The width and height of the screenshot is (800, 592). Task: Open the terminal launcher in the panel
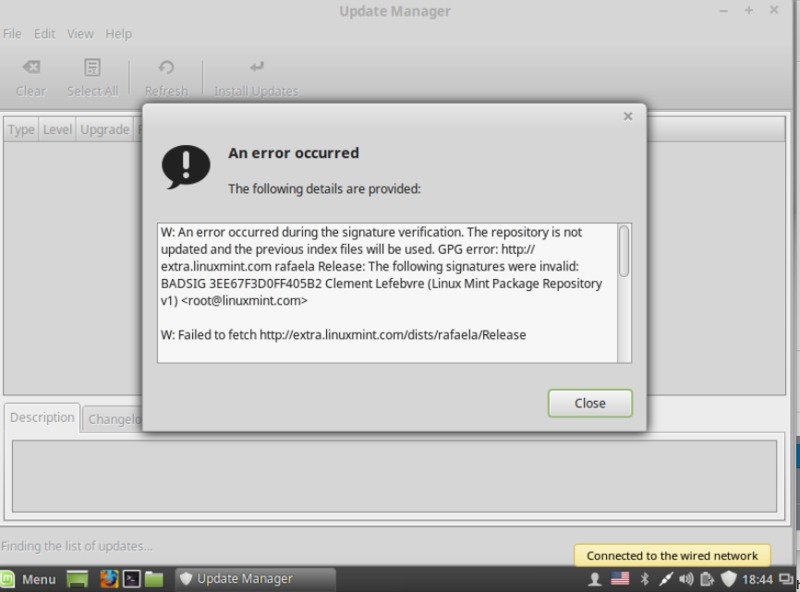pyautogui.click(x=131, y=579)
